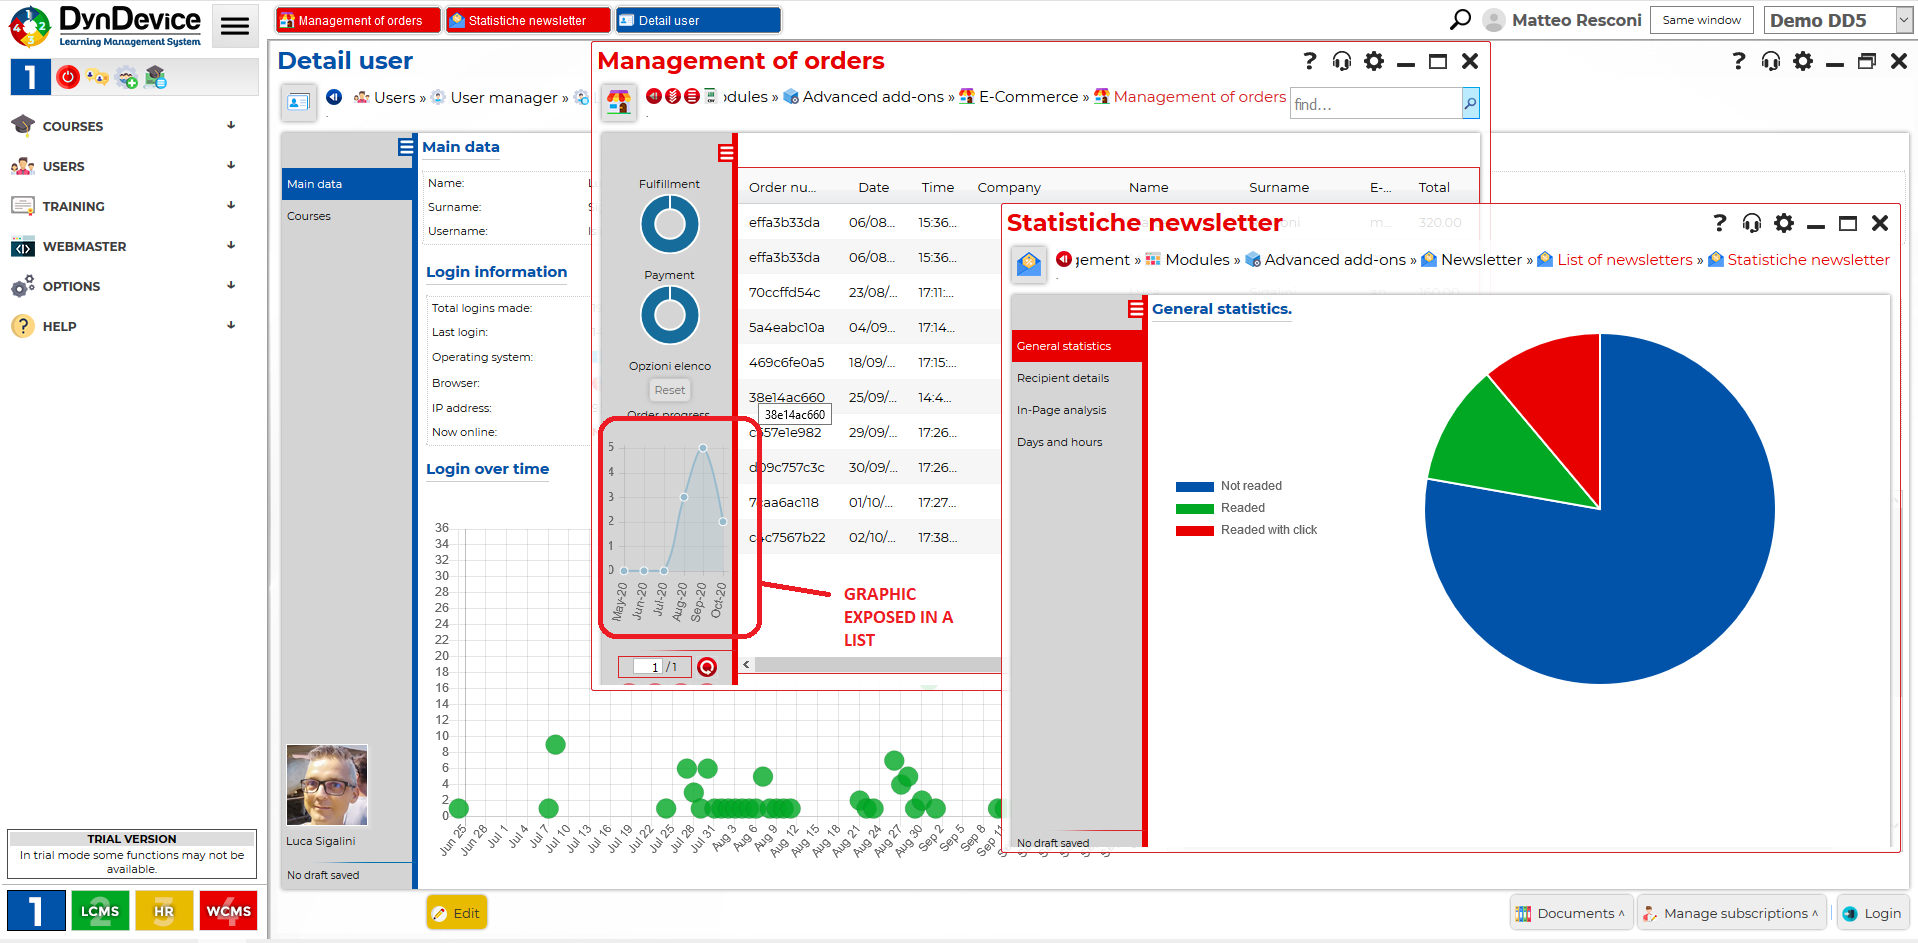Click the help question mark in Statistiche newsletter
The height and width of the screenshot is (943, 1918).
pyautogui.click(x=1719, y=223)
